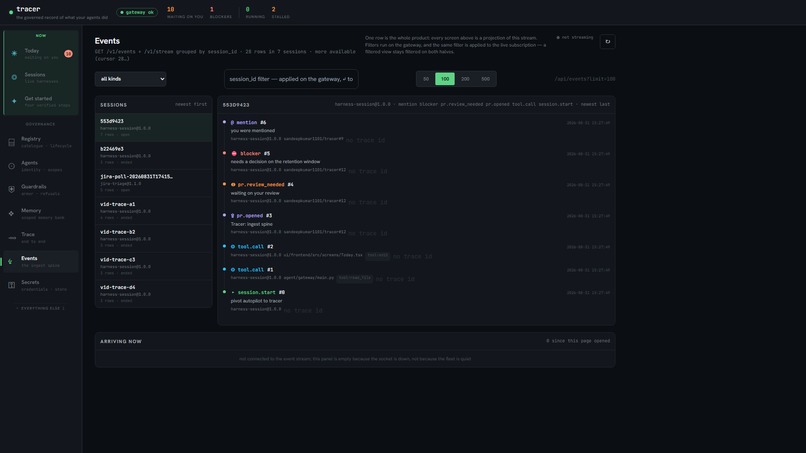This screenshot has width=806, height=453.
Task: Click the 'session.start' #0 event label
Action: point(257,293)
